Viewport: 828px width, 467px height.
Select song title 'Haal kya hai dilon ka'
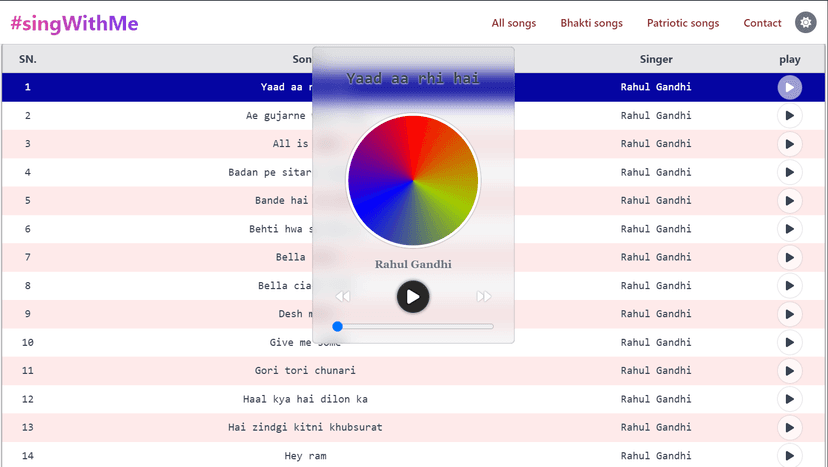[x=305, y=399]
